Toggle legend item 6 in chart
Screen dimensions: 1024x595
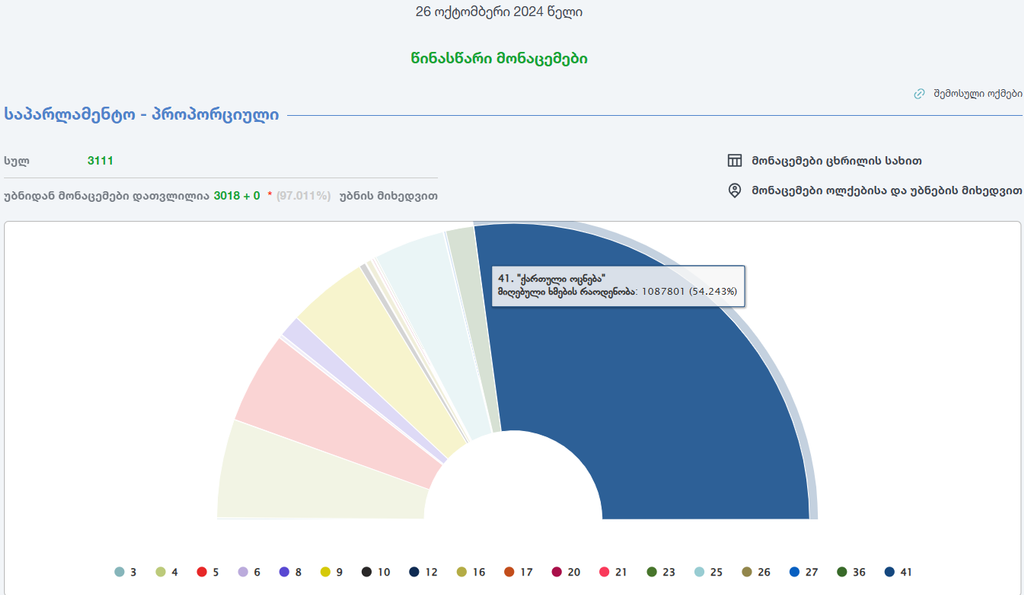click(249, 572)
